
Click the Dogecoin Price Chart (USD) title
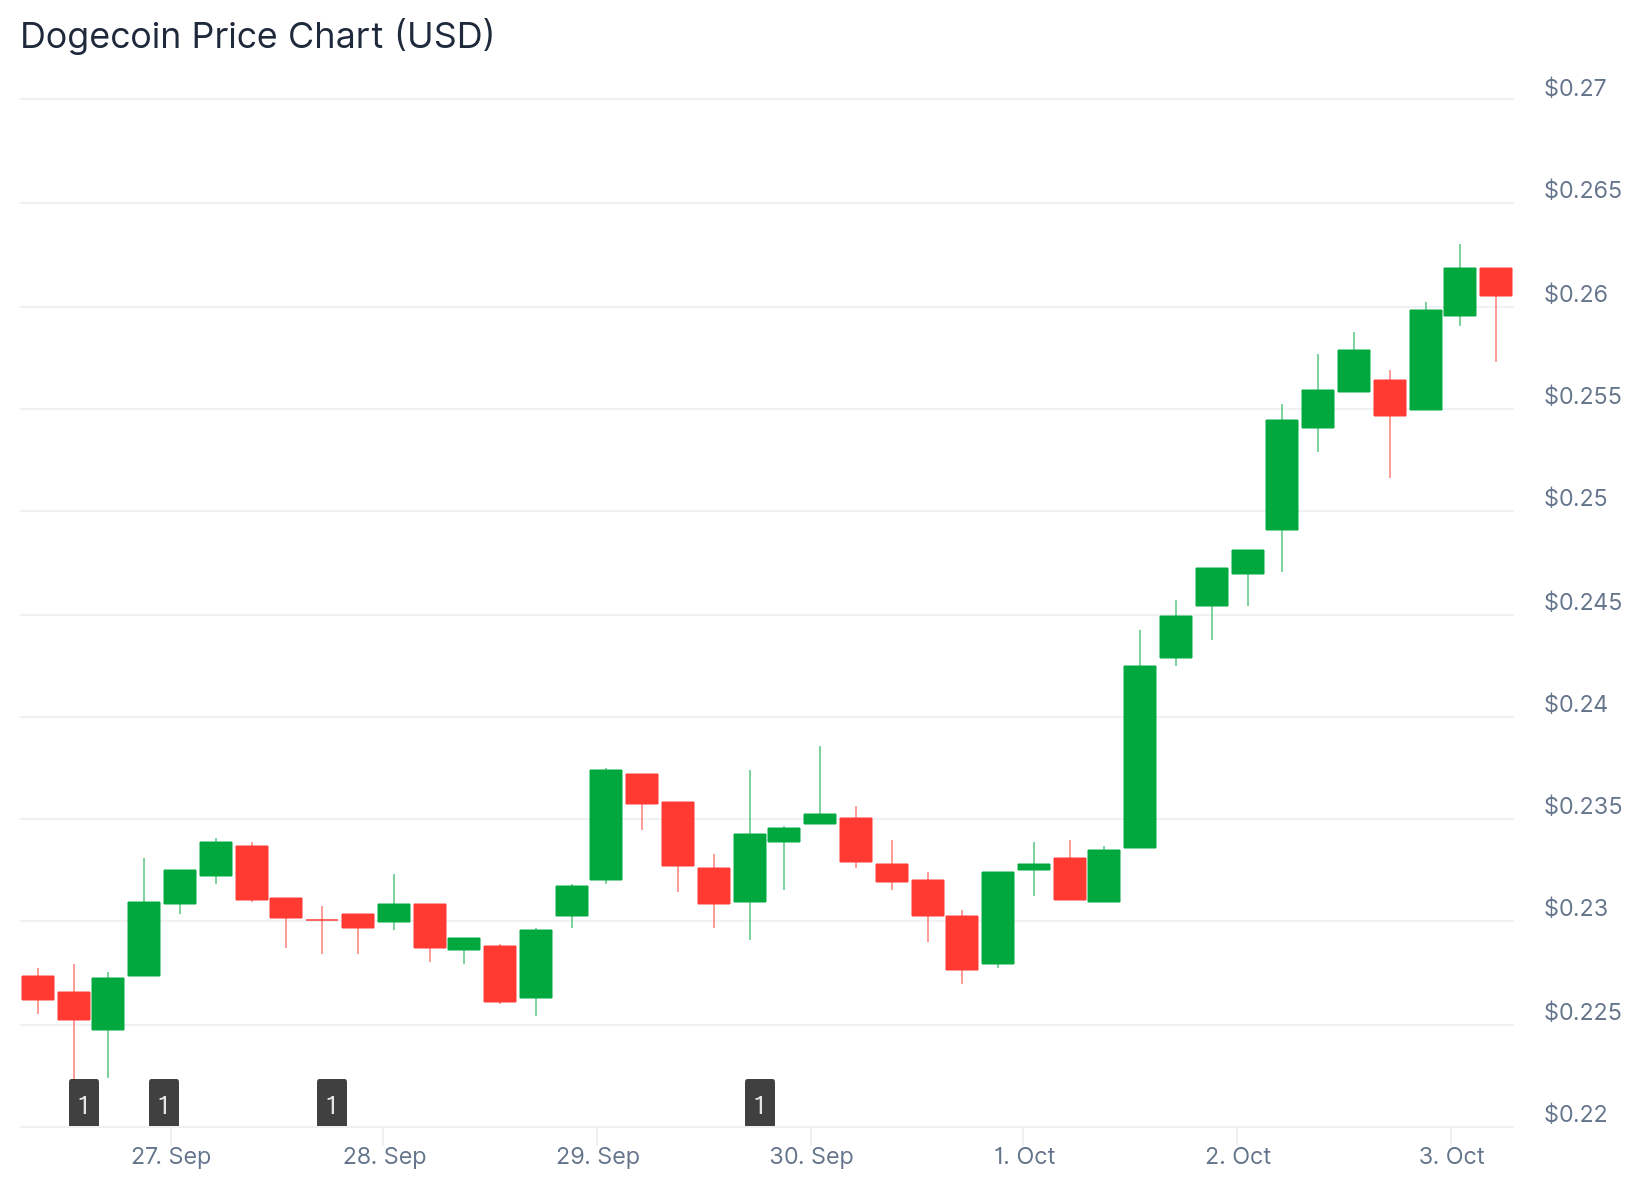(258, 36)
